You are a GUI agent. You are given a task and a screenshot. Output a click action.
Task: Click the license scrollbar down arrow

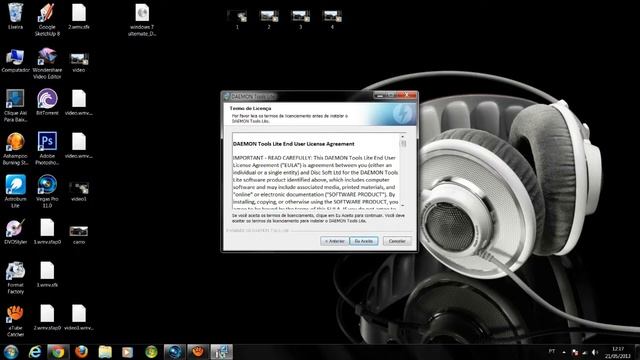click(403, 205)
